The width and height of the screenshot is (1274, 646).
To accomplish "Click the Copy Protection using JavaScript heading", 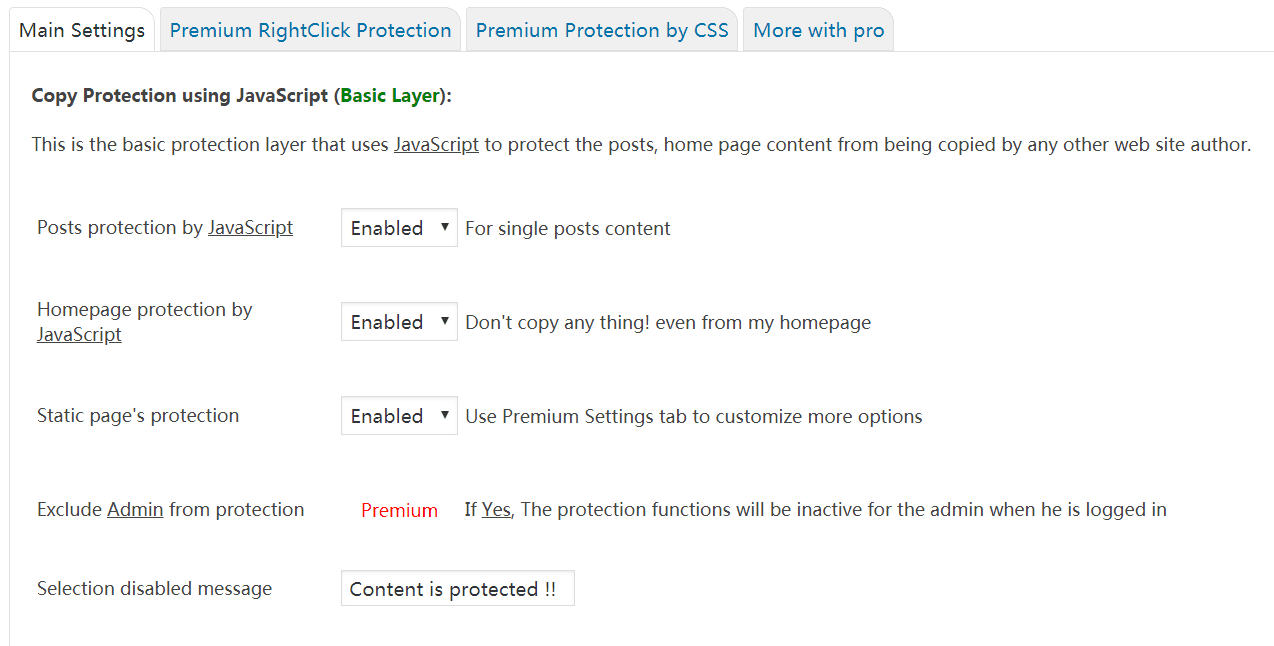I will (x=180, y=96).
